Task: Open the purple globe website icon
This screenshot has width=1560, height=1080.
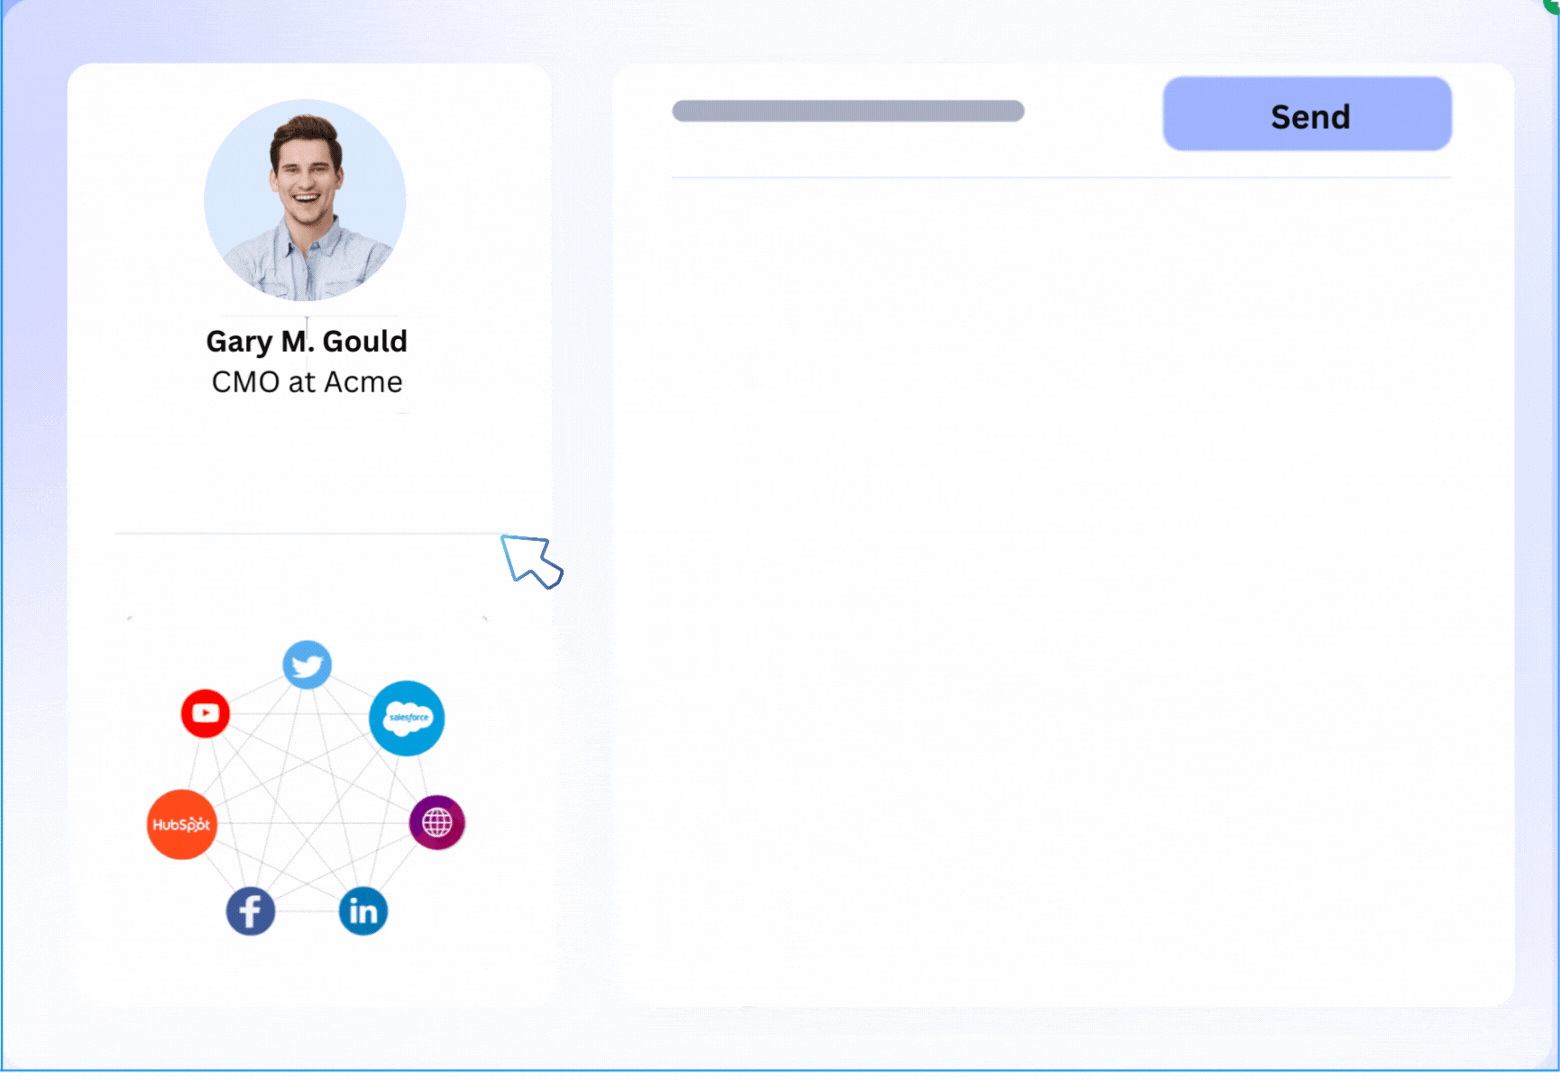Action: coord(437,823)
